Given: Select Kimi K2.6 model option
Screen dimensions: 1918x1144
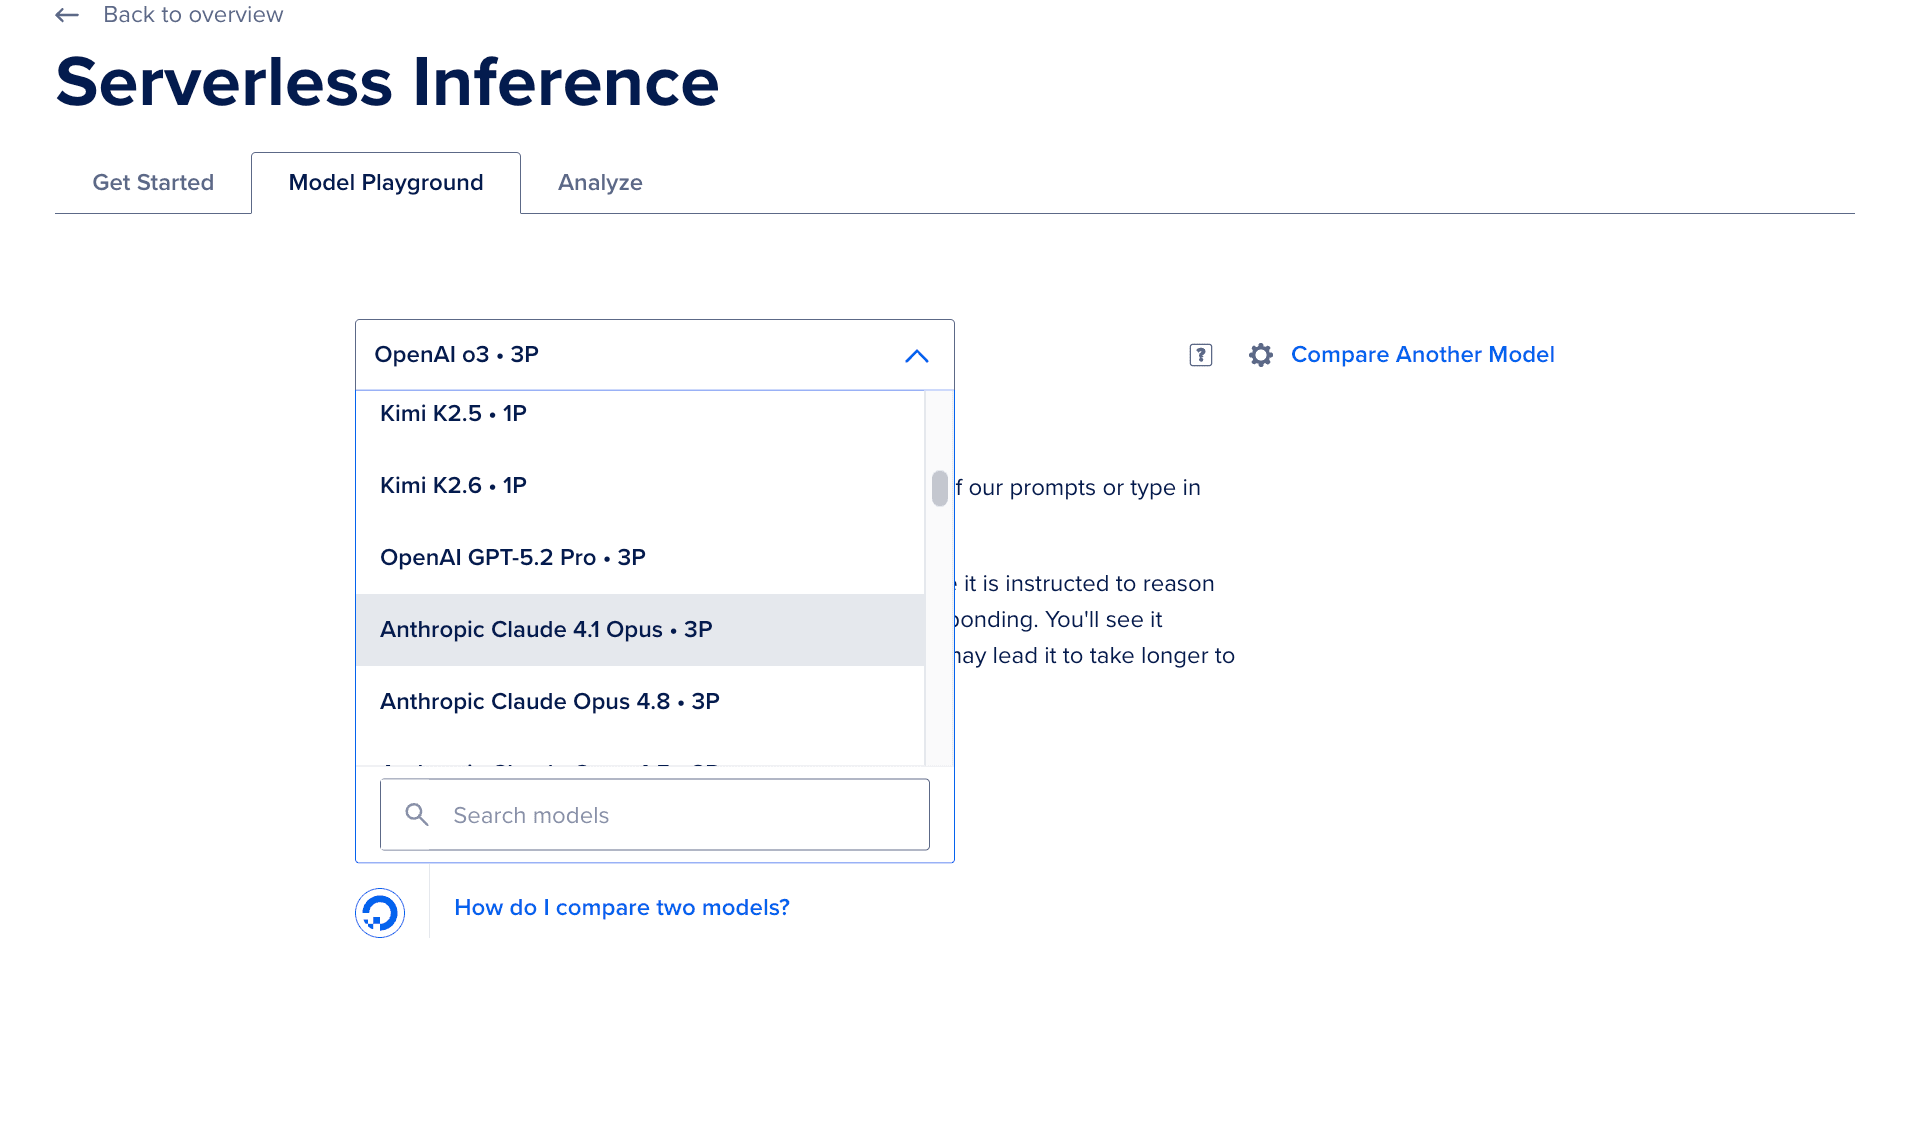Looking at the screenshot, I should [640, 486].
